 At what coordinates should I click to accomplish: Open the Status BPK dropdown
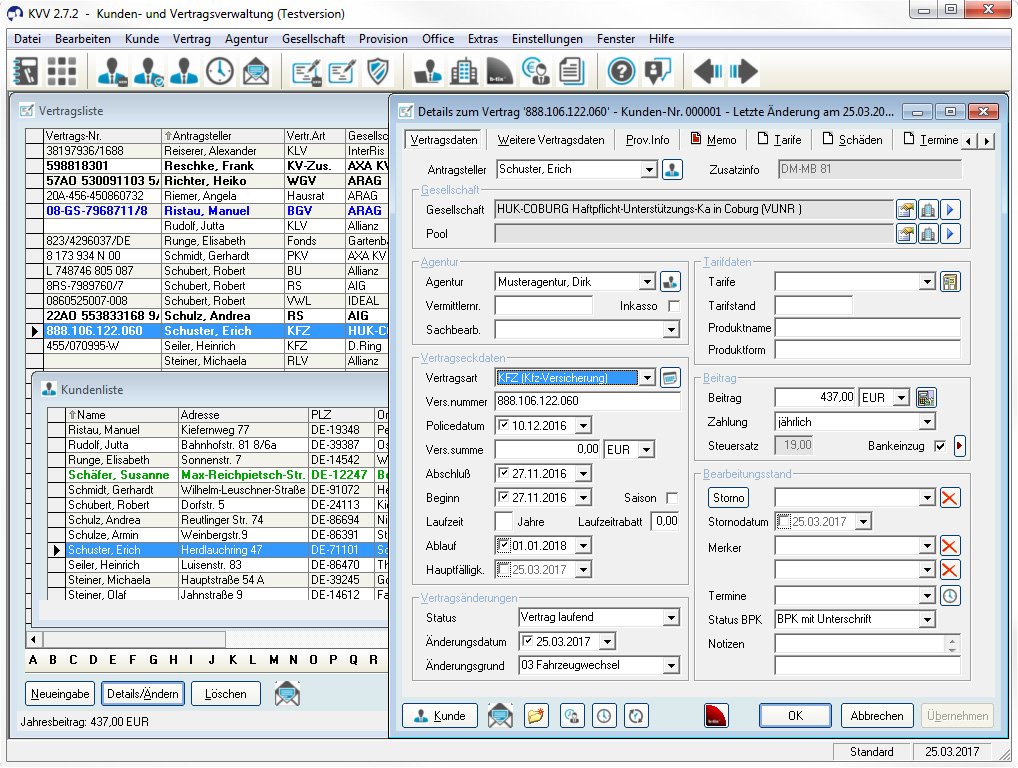(x=926, y=620)
